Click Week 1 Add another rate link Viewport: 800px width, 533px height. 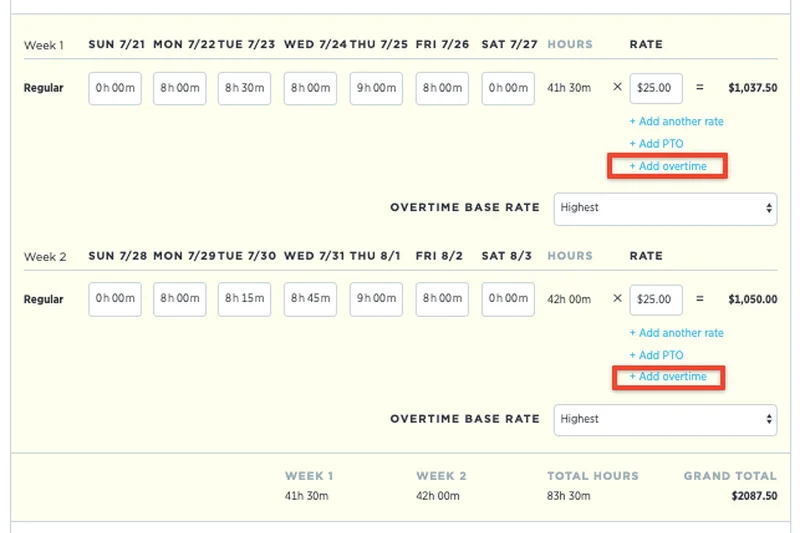[x=676, y=122]
